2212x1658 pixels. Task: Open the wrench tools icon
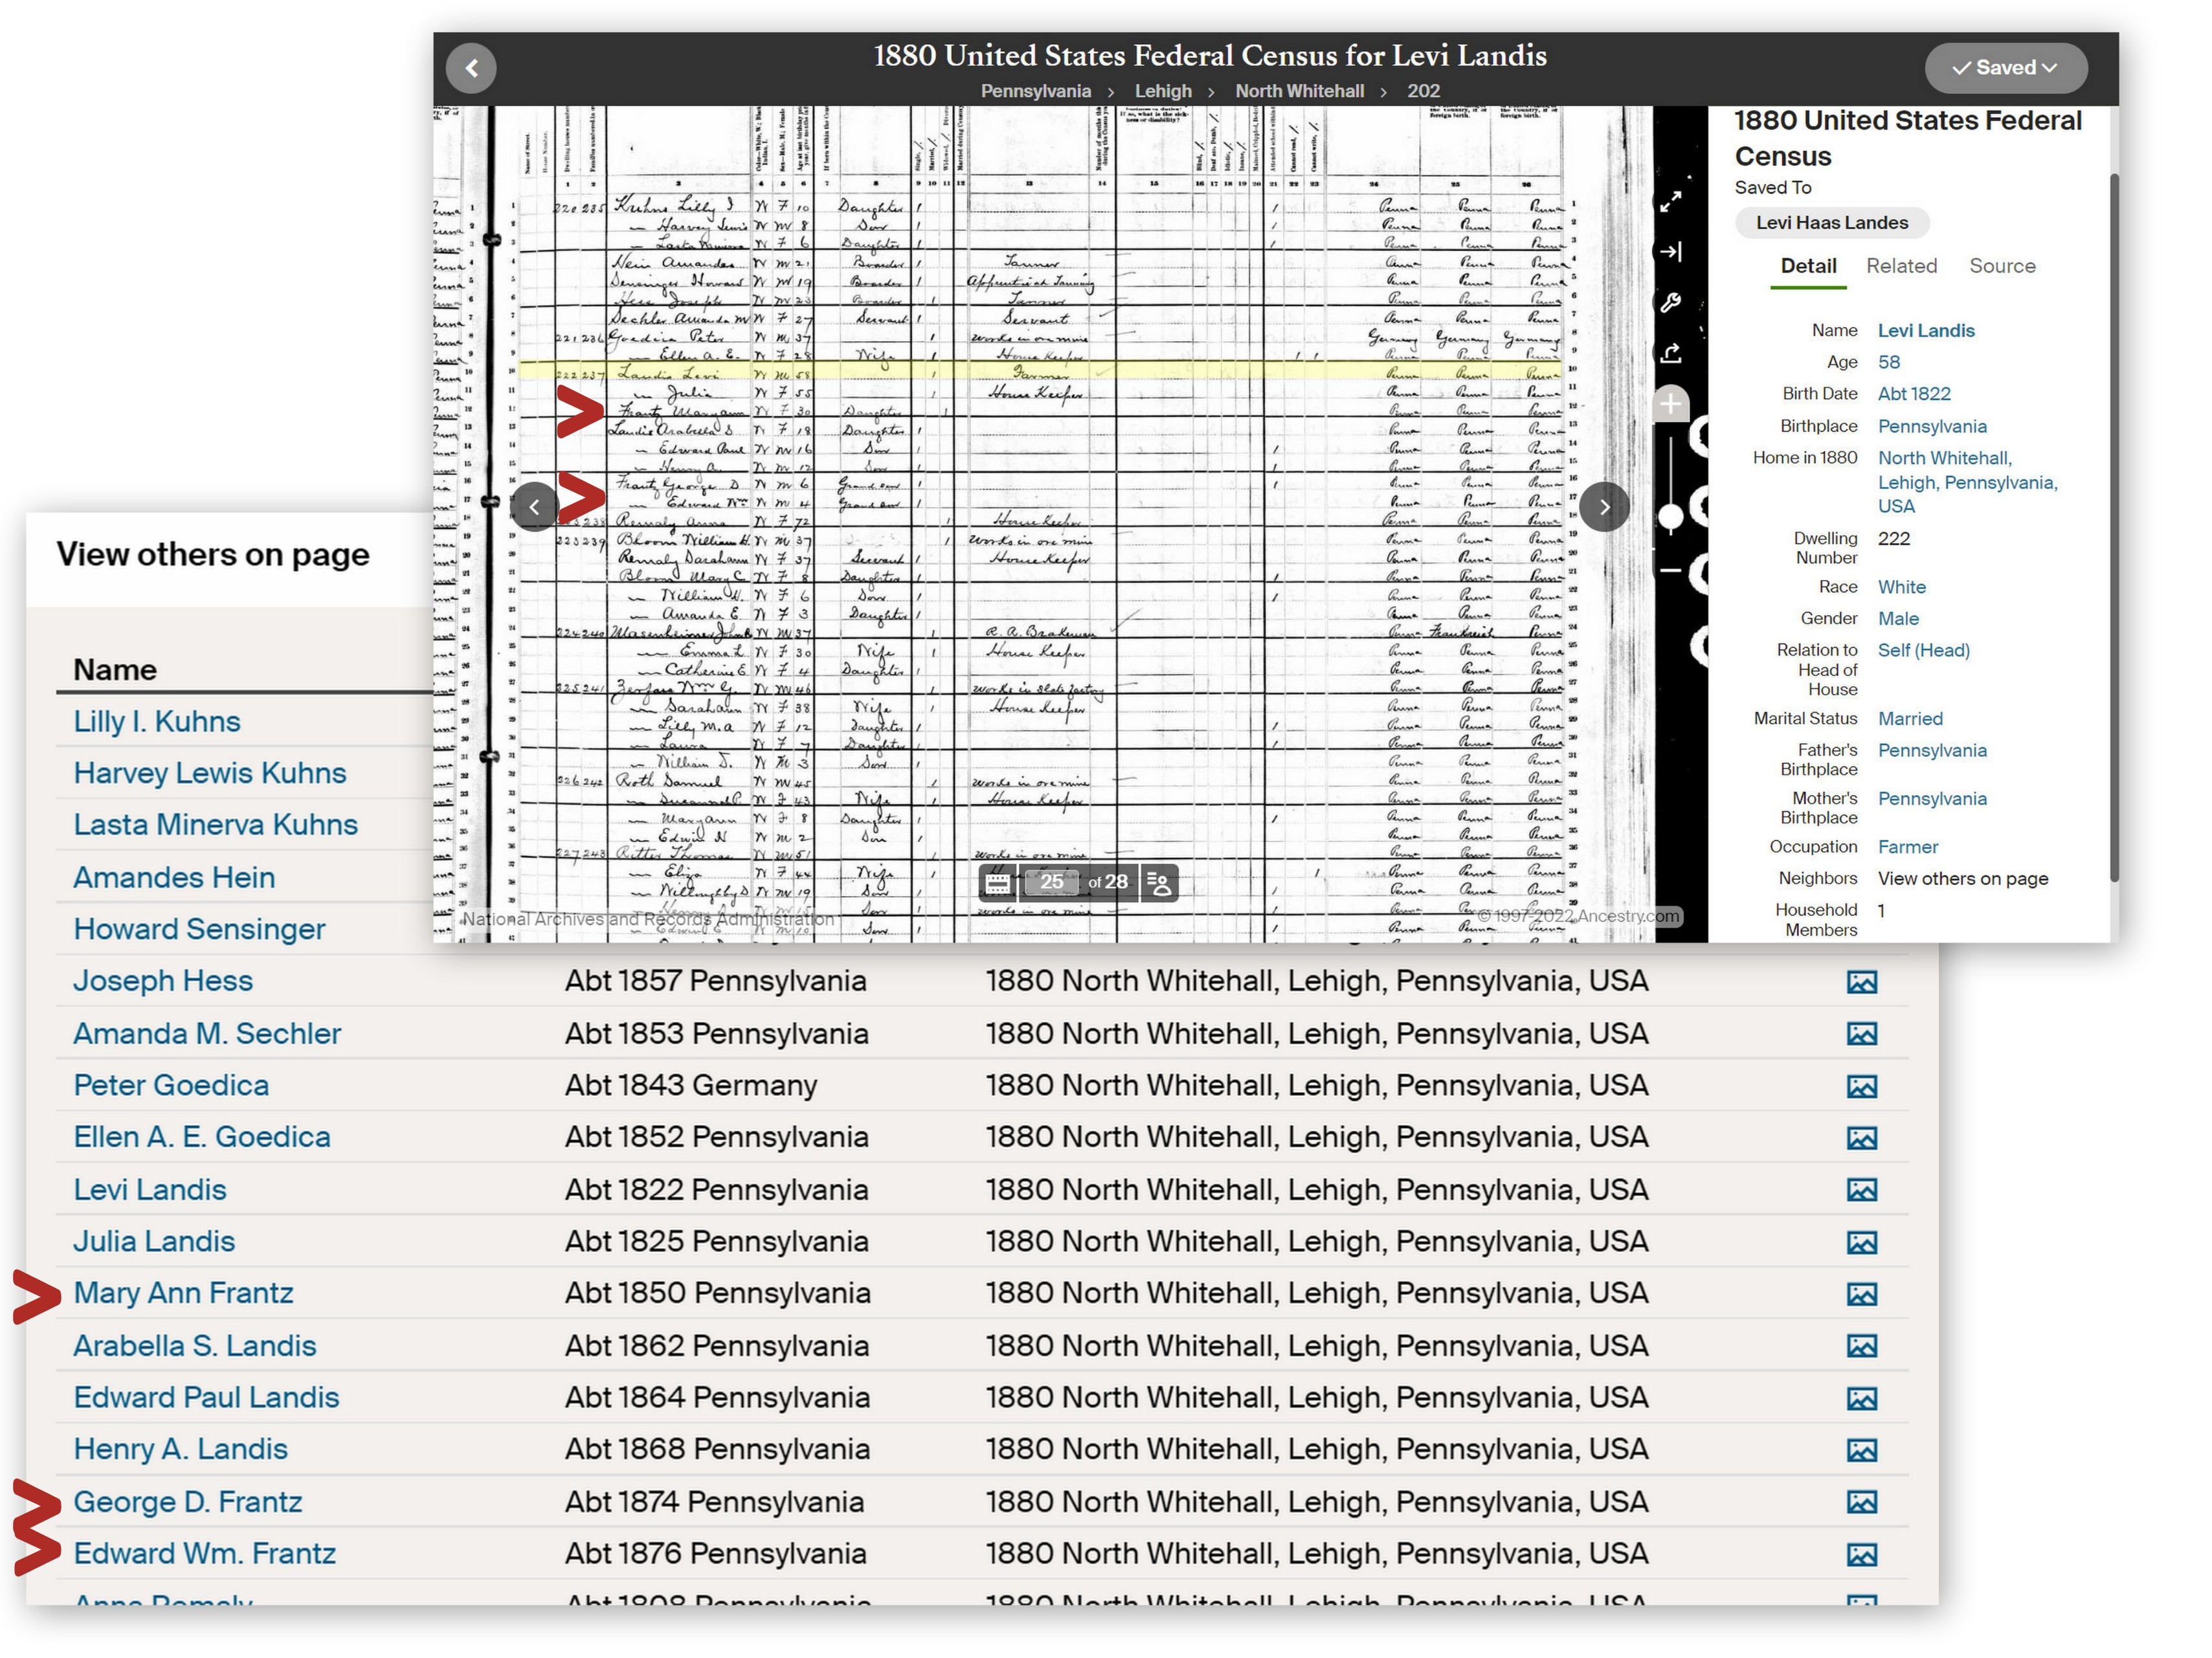click(1670, 302)
